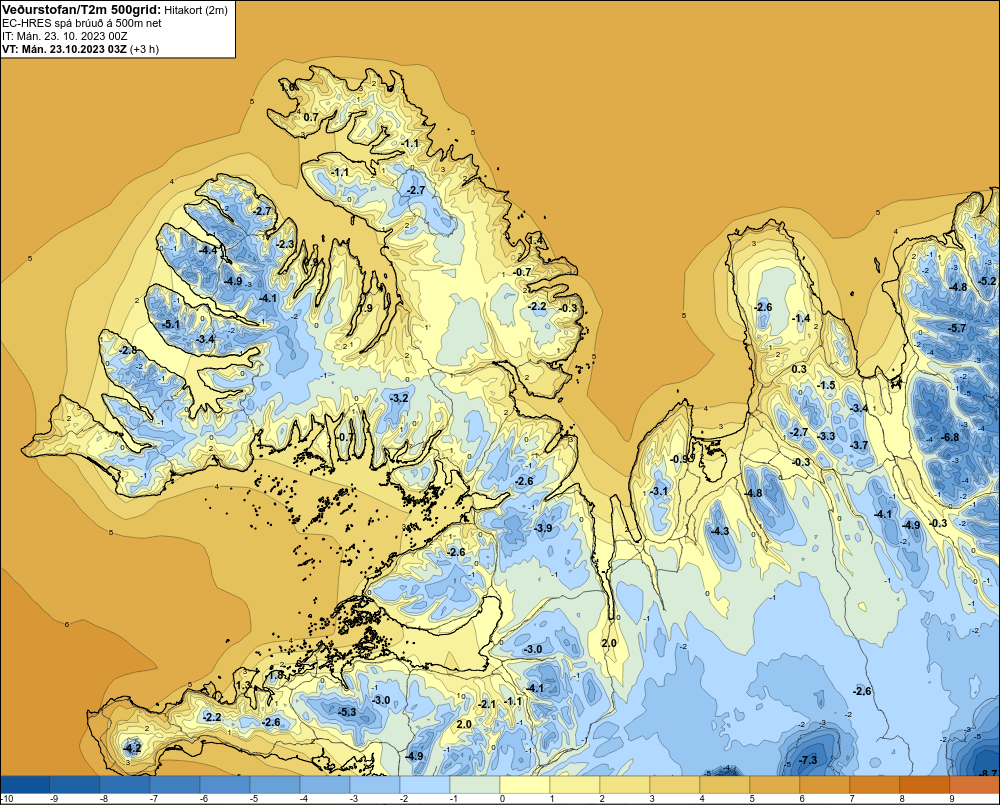Viewport: 1000px width, 805px height.
Task: Click the '9' tick label under the color bar
Action: tap(952, 799)
